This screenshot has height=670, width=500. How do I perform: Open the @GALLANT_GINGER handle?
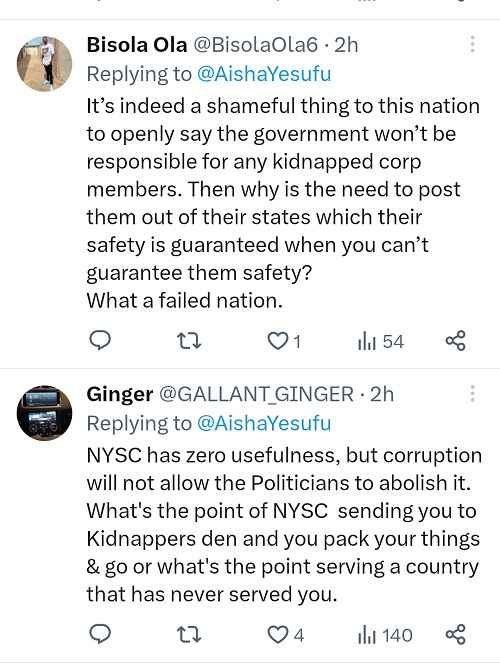(x=256, y=394)
